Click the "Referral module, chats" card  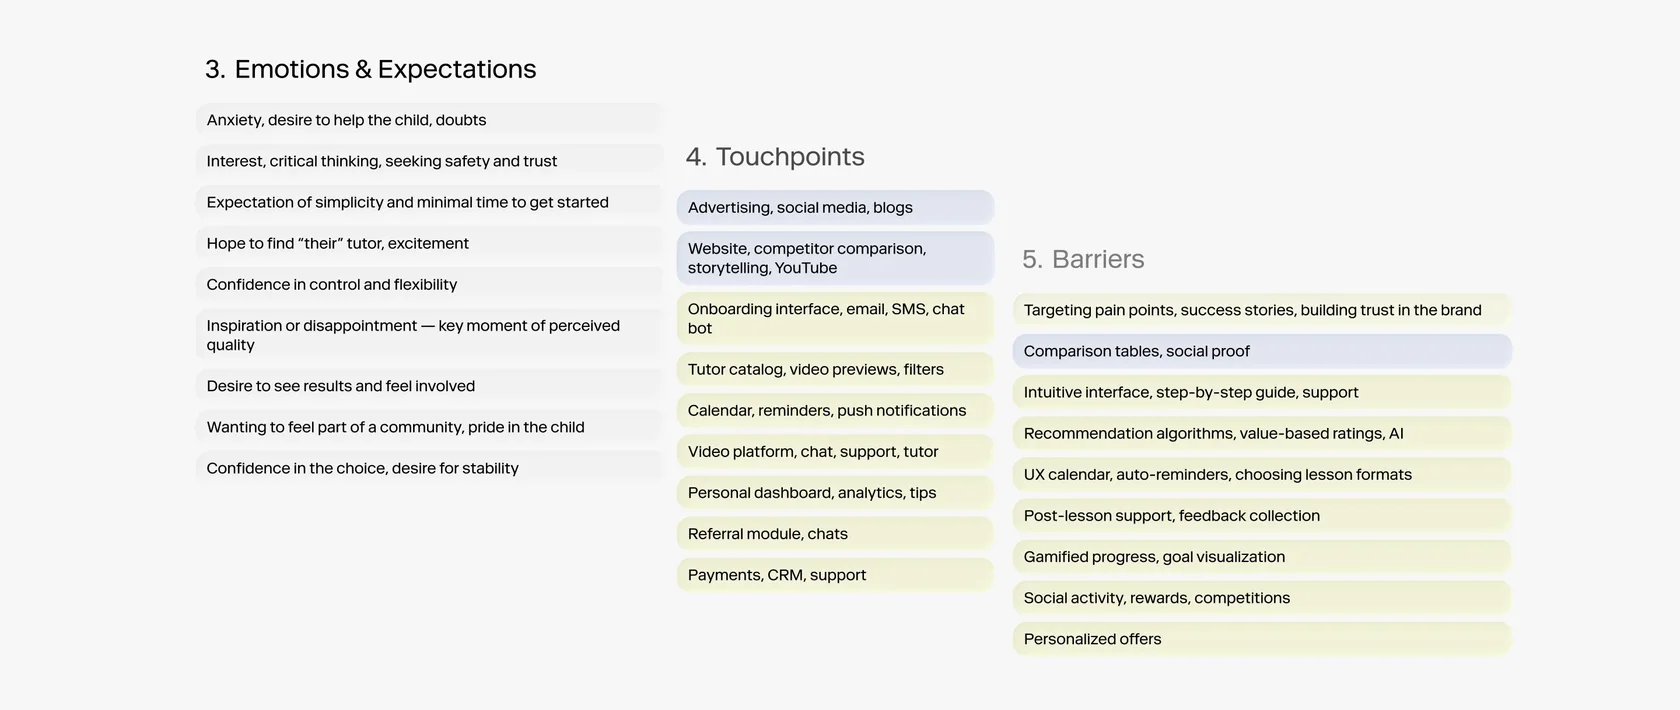[835, 534]
